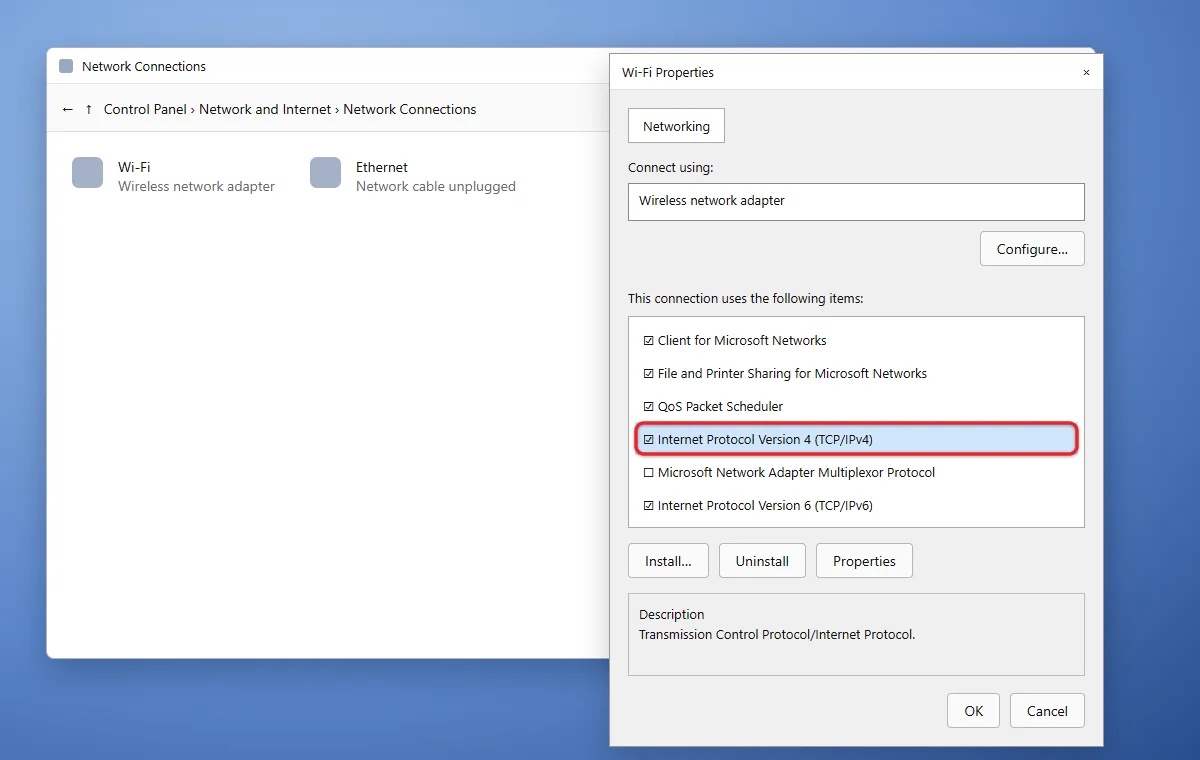Click the Wi-Fi Properties dialog title
The width and height of the screenshot is (1200, 760).
668,73
